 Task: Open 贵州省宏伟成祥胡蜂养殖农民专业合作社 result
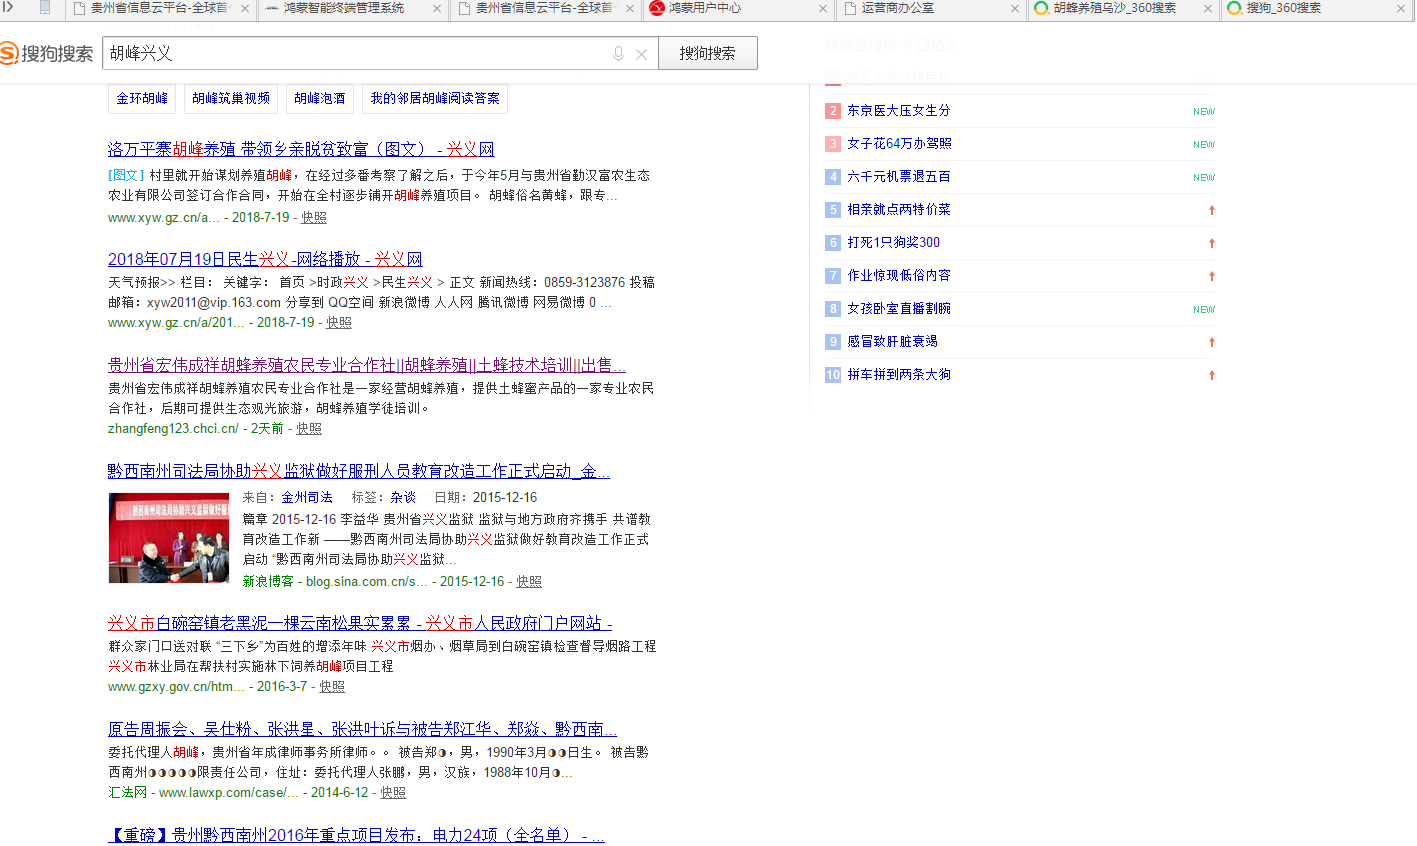[366, 365]
